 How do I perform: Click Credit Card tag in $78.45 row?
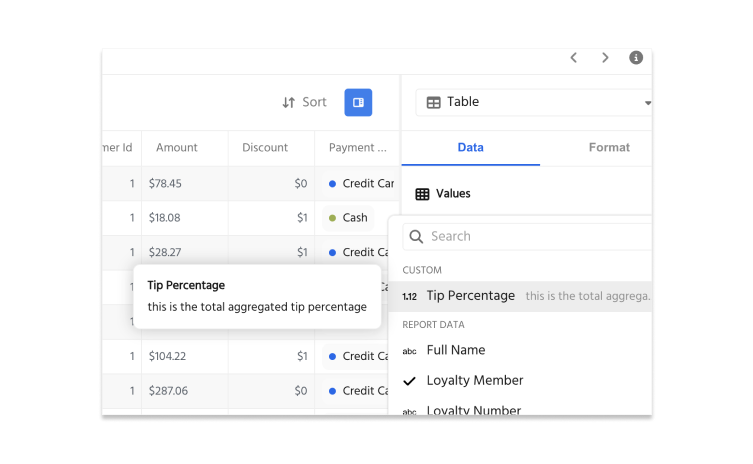pyautogui.click(x=361, y=183)
